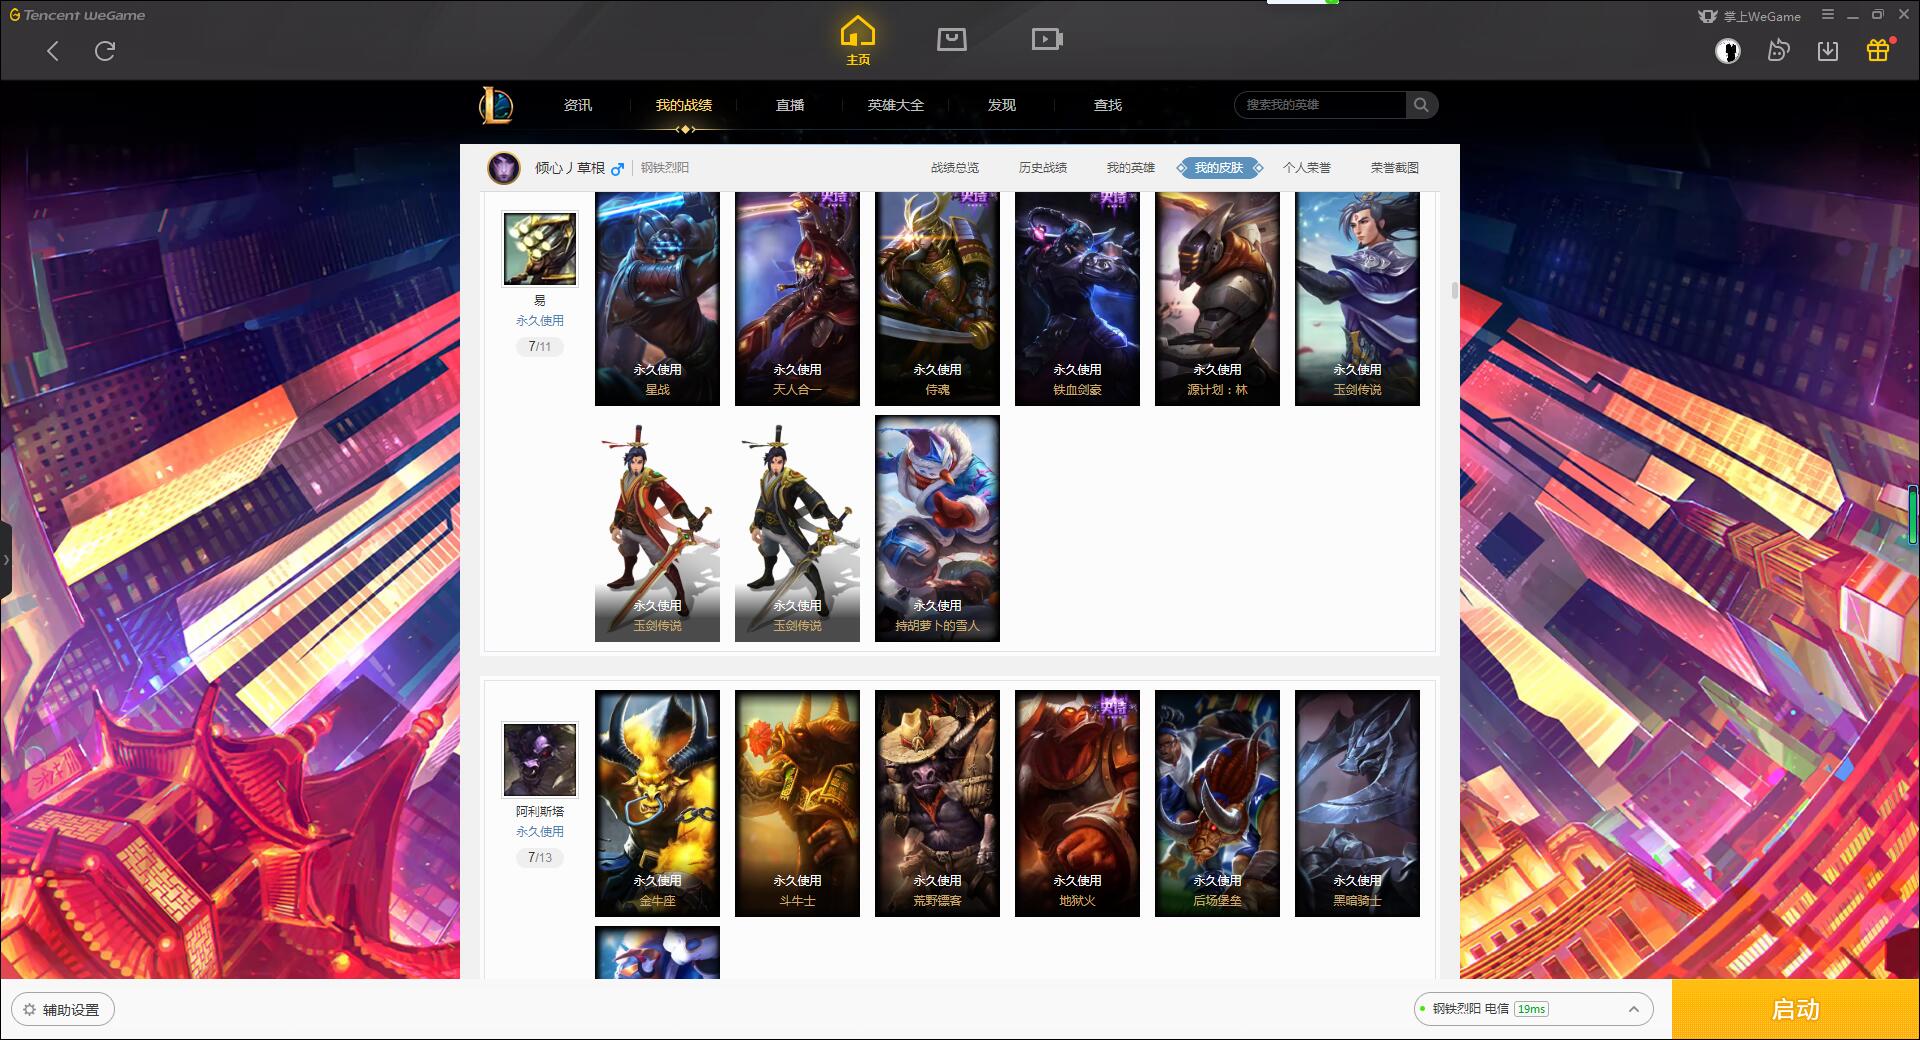Open the user profile avatar in title bar

(x=1727, y=51)
